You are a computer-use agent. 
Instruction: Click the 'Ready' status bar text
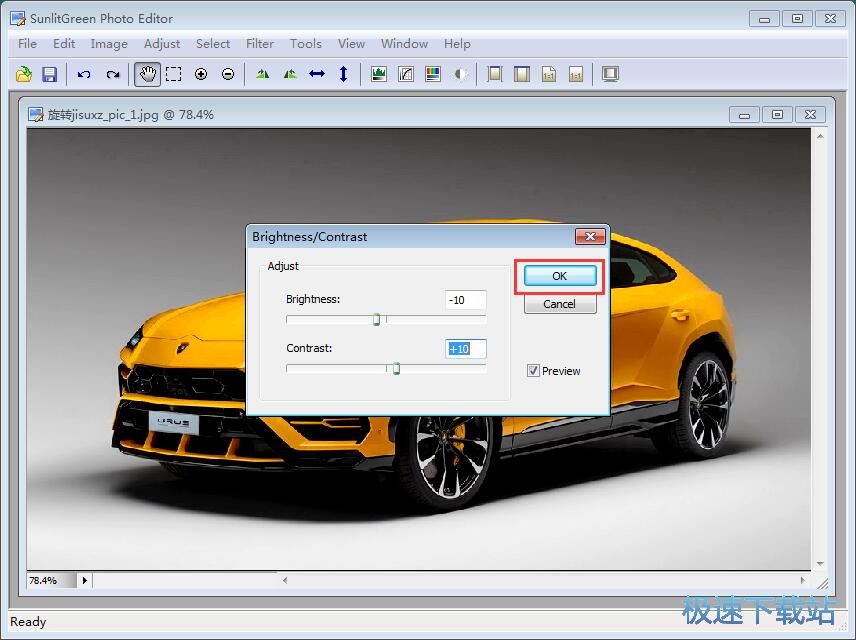point(28,622)
